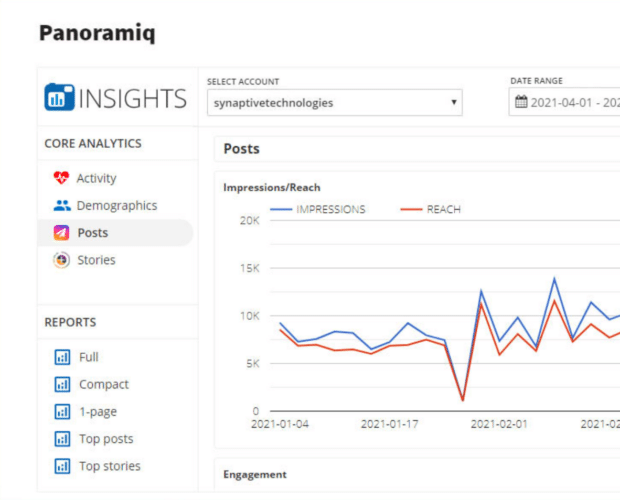Toggle the IMPRESSIONS series in chart legend

coord(318,209)
